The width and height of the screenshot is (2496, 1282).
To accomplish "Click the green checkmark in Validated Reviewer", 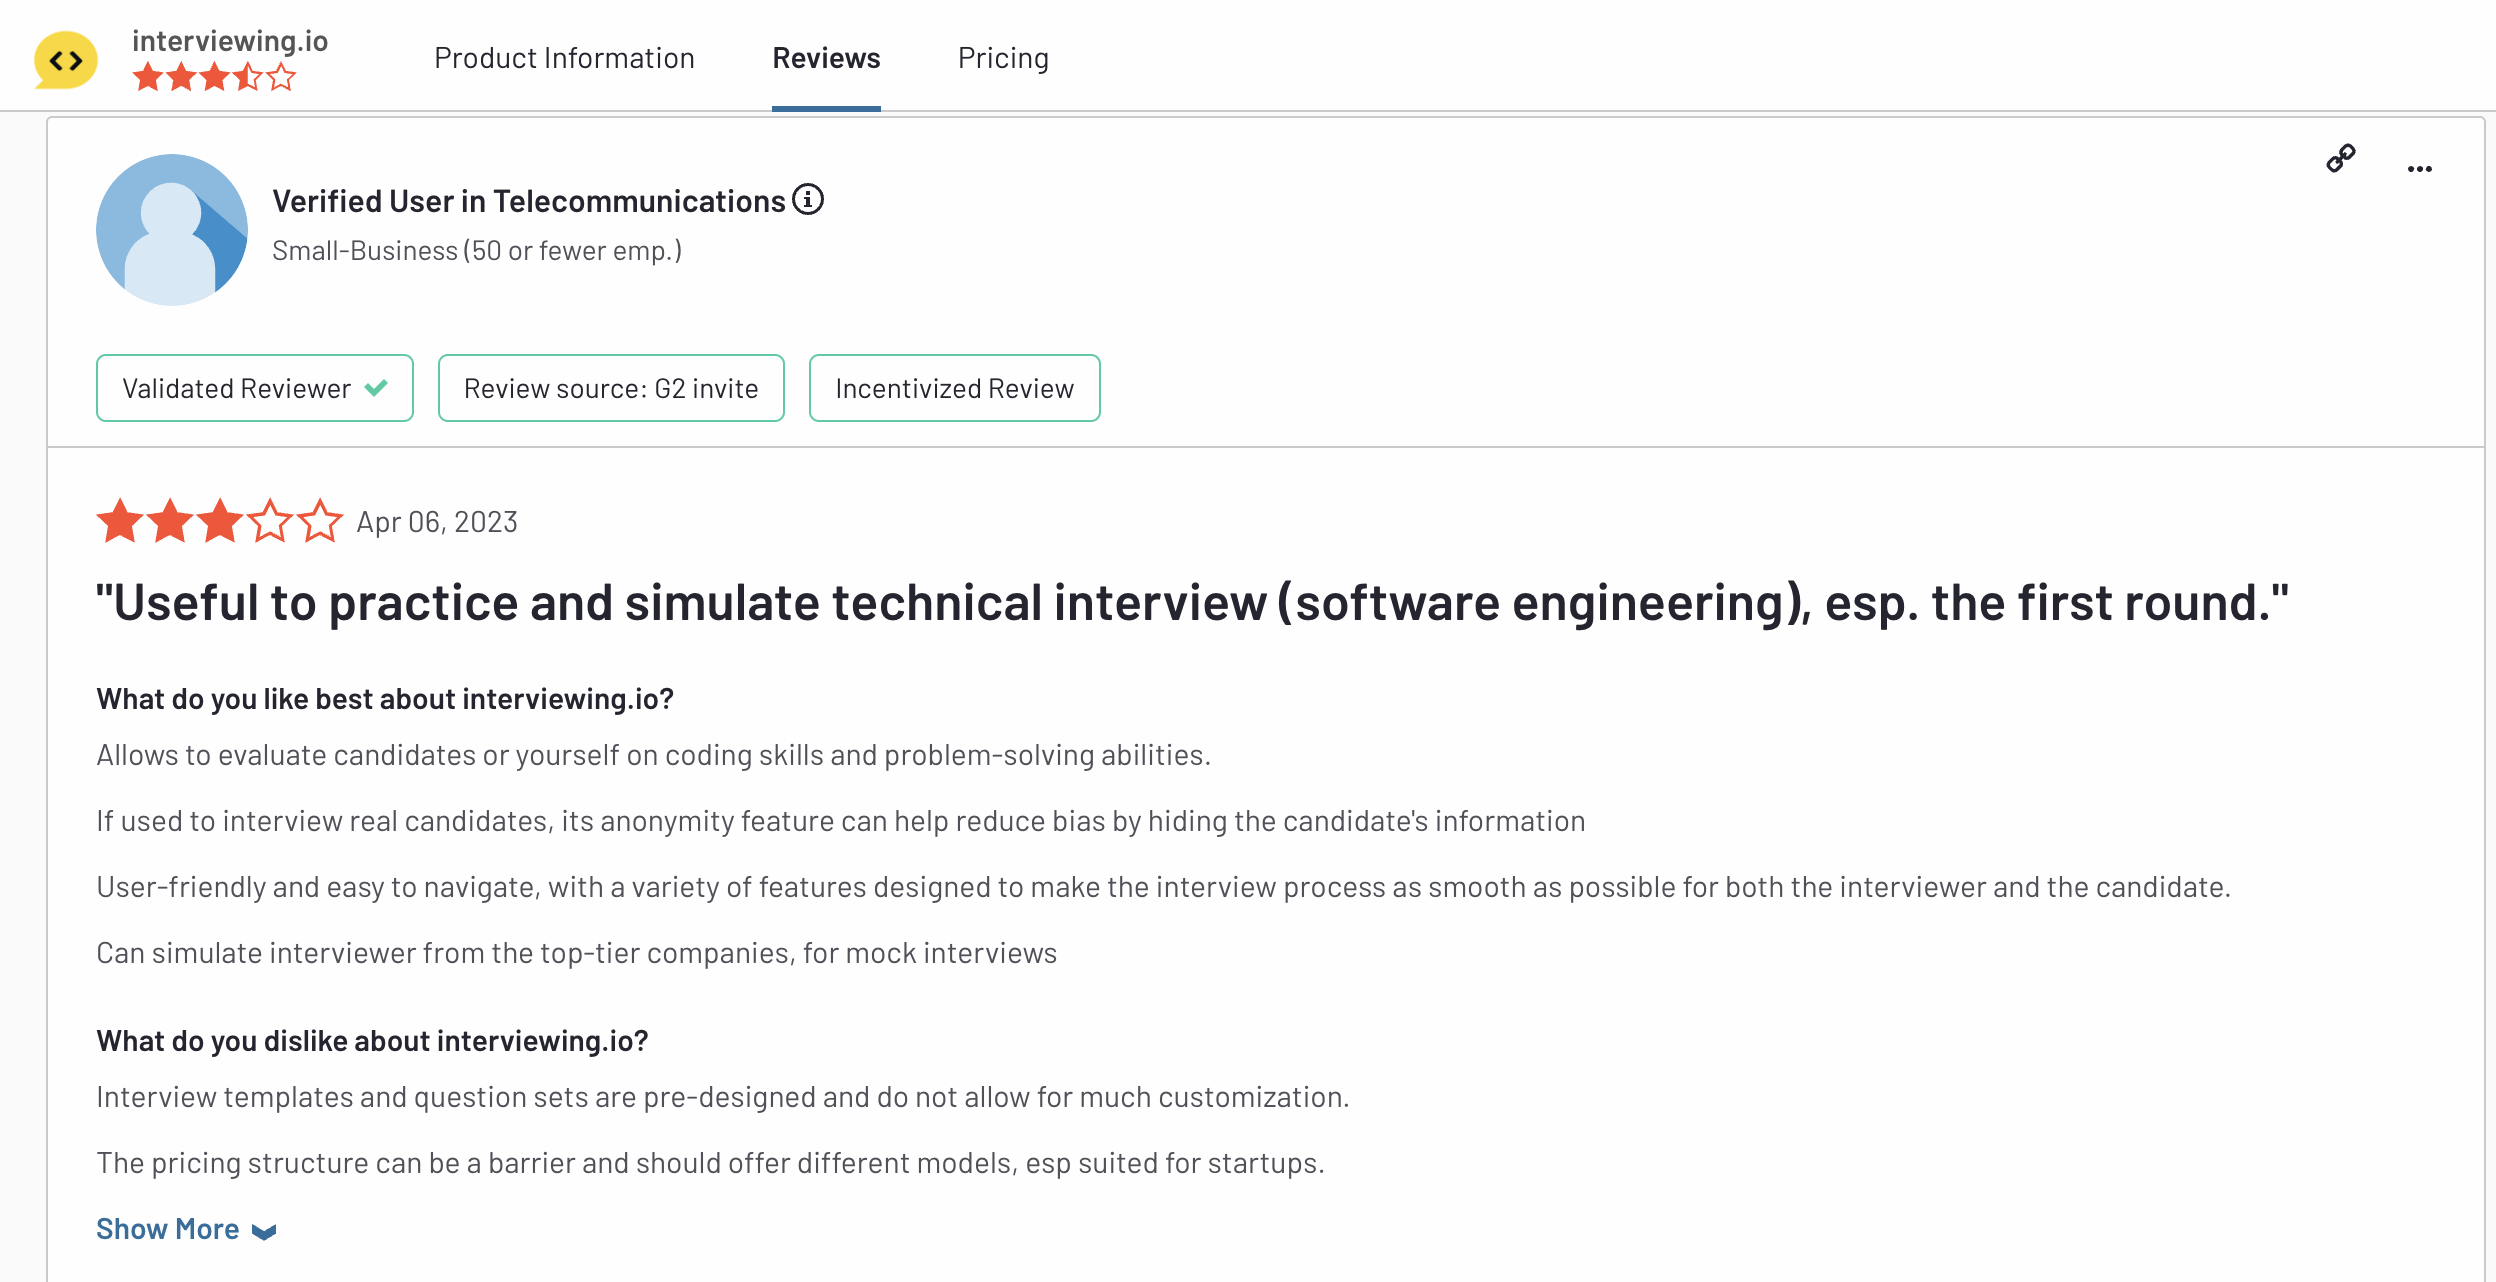I will 376,388.
